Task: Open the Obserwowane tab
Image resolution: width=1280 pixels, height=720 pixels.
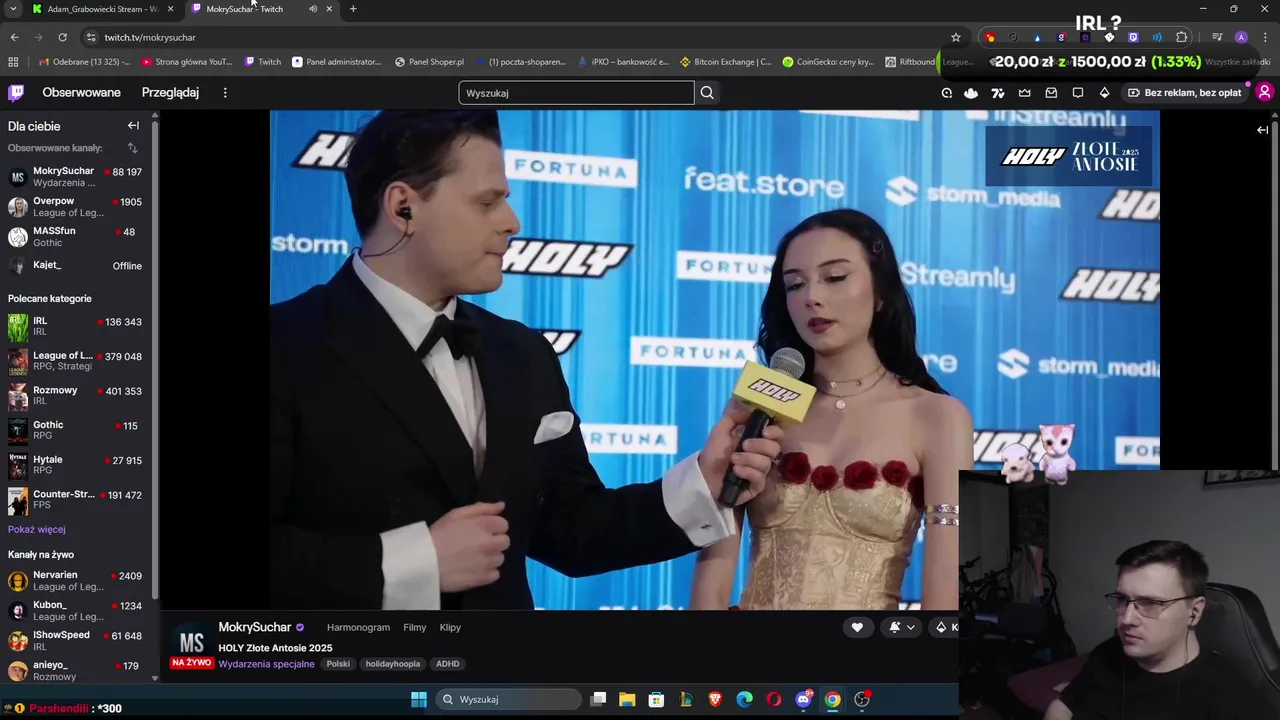Action: pos(81,92)
